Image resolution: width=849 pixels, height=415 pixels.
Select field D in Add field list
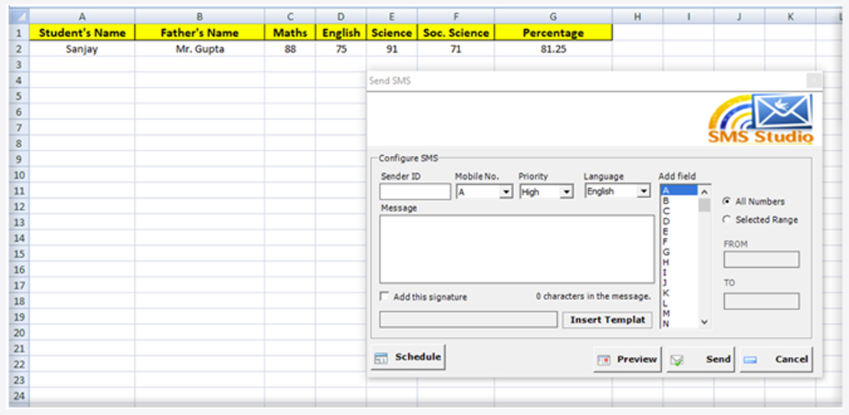pos(679,221)
